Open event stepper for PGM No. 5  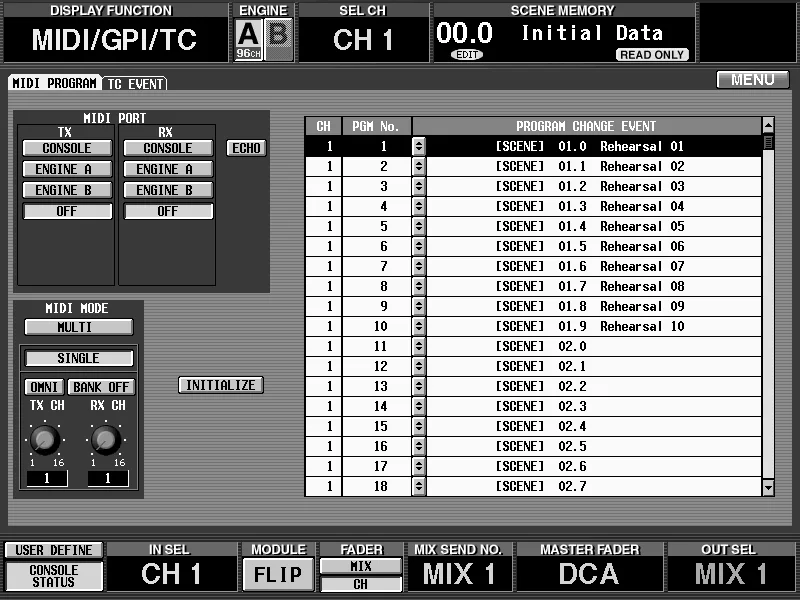[419, 226]
